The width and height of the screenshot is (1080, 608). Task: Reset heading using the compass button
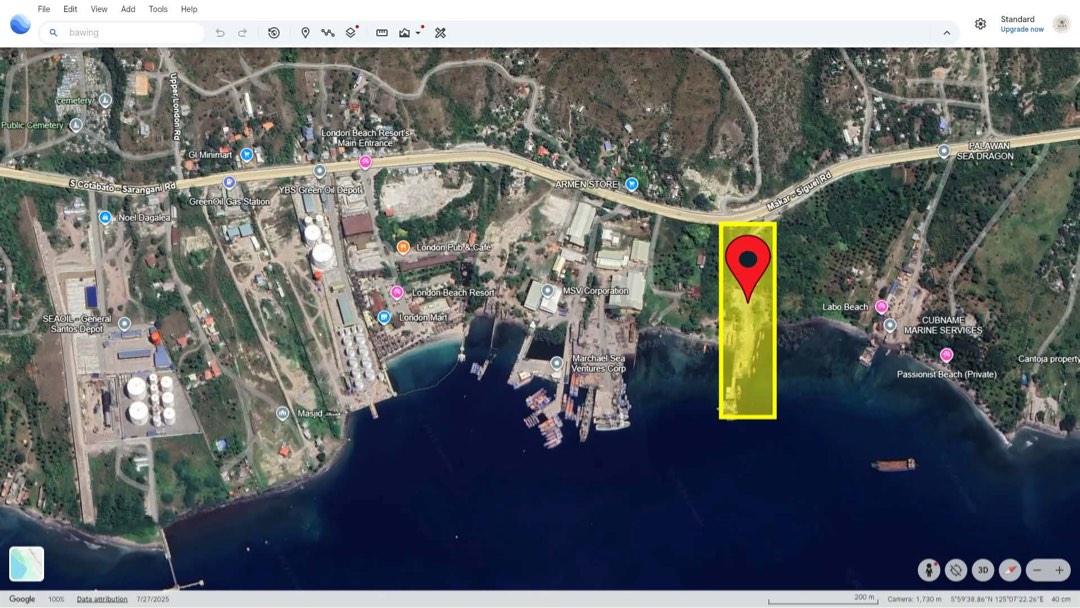pyautogui.click(x=1010, y=569)
